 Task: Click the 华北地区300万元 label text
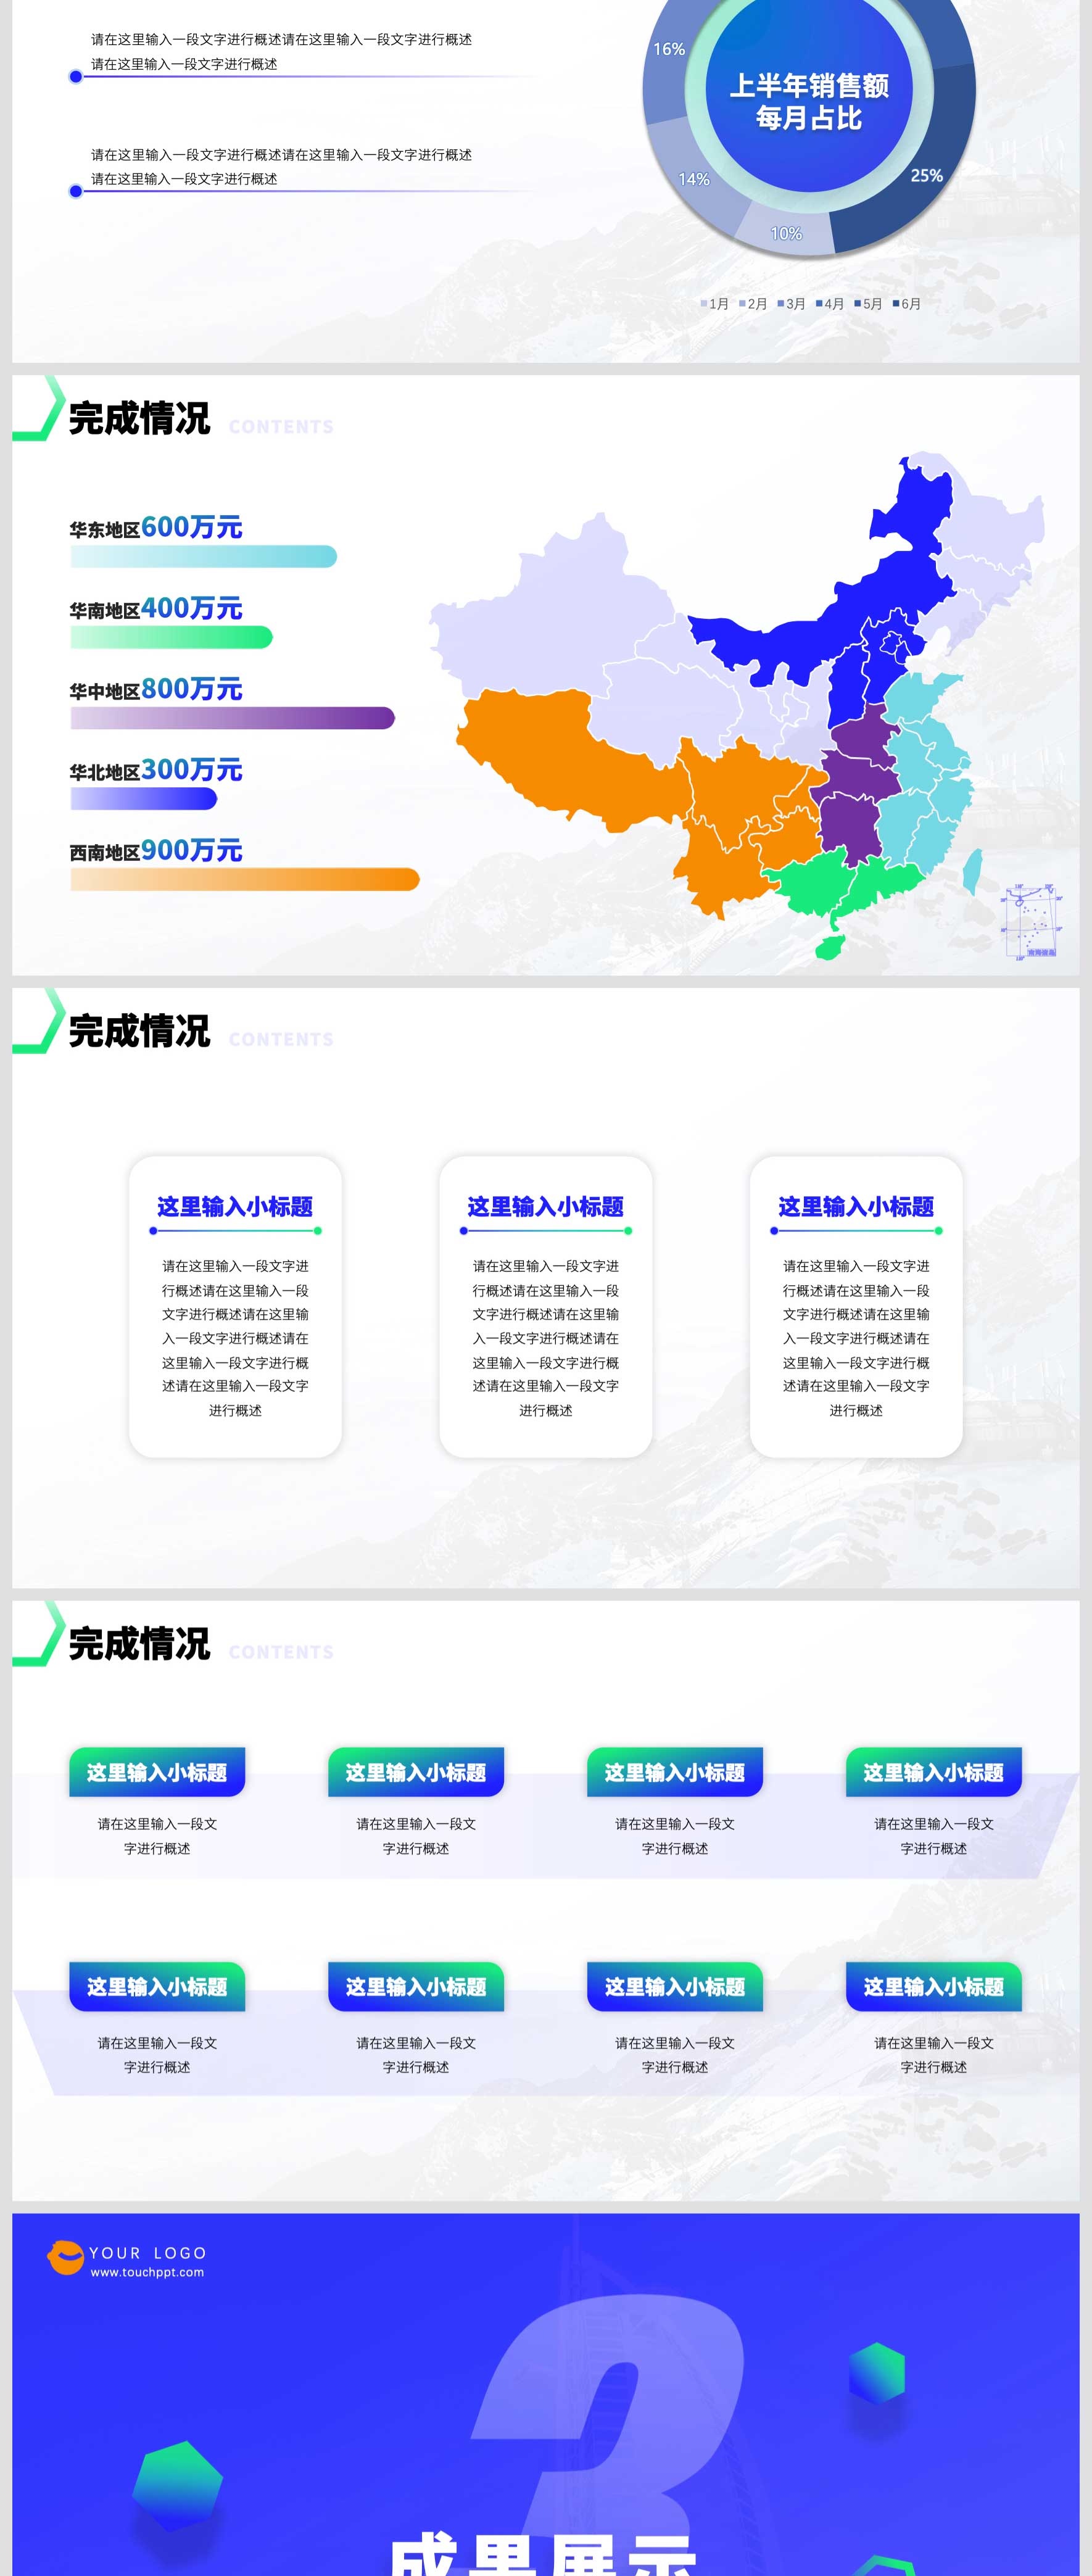click(x=156, y=770)
